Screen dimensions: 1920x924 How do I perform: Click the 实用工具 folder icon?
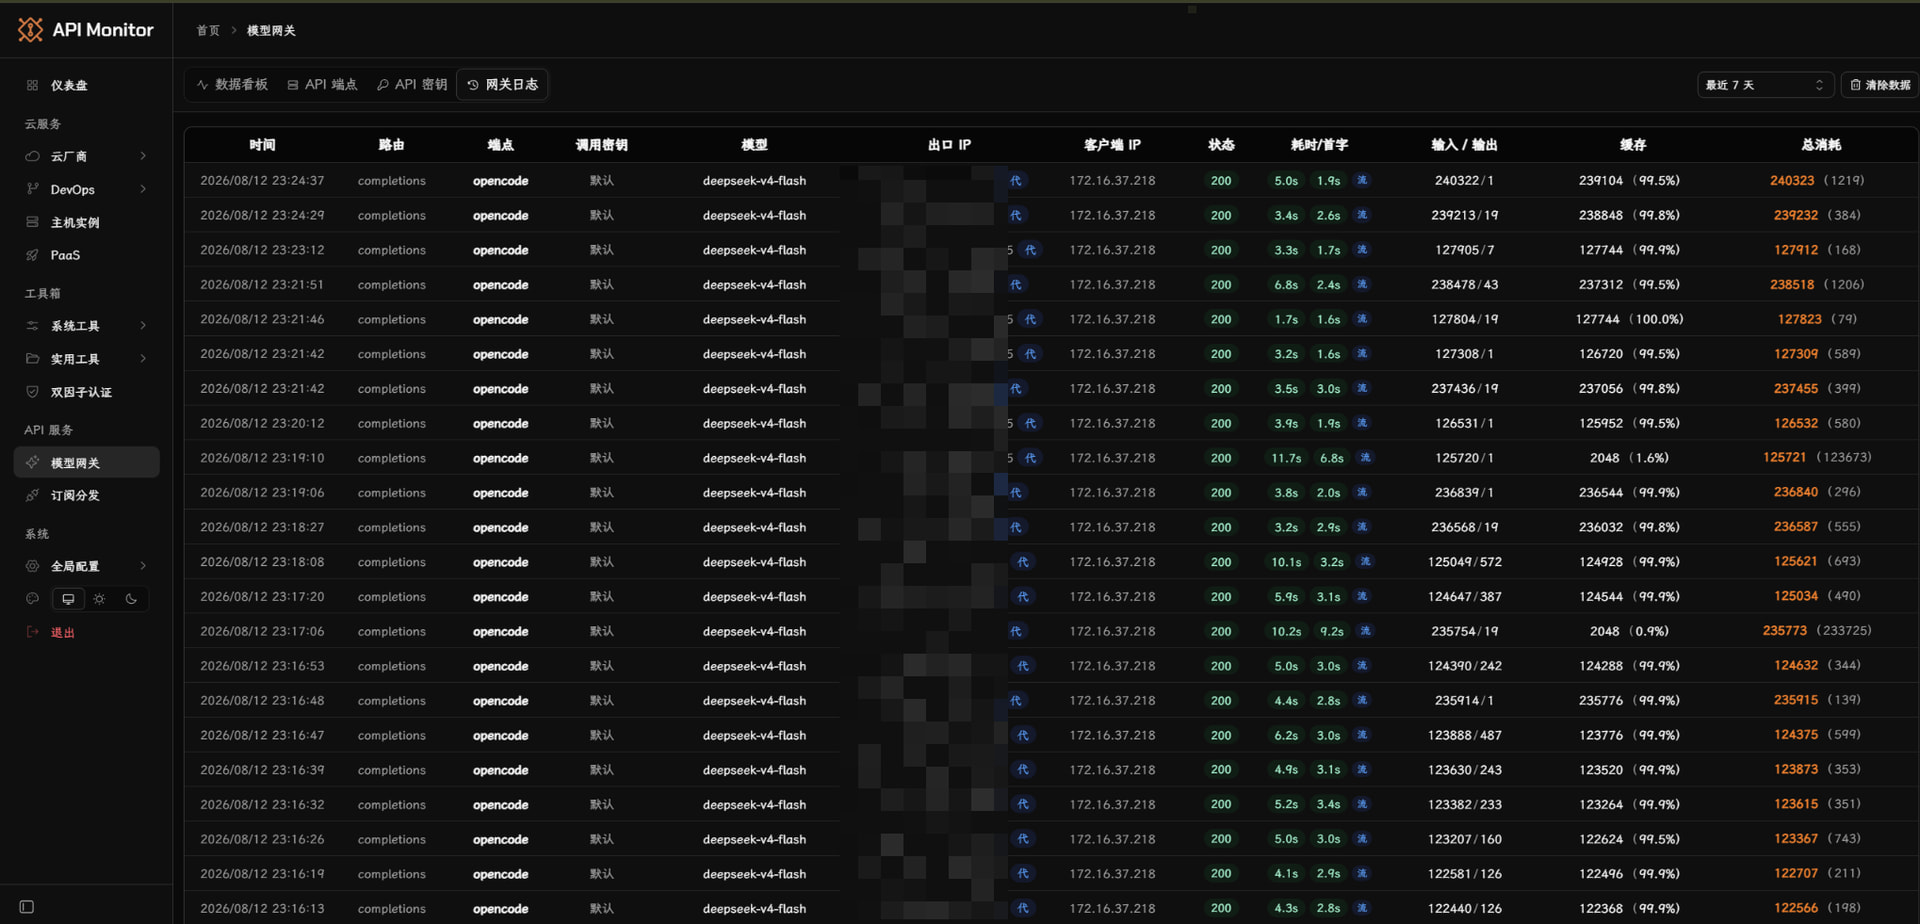32,359
